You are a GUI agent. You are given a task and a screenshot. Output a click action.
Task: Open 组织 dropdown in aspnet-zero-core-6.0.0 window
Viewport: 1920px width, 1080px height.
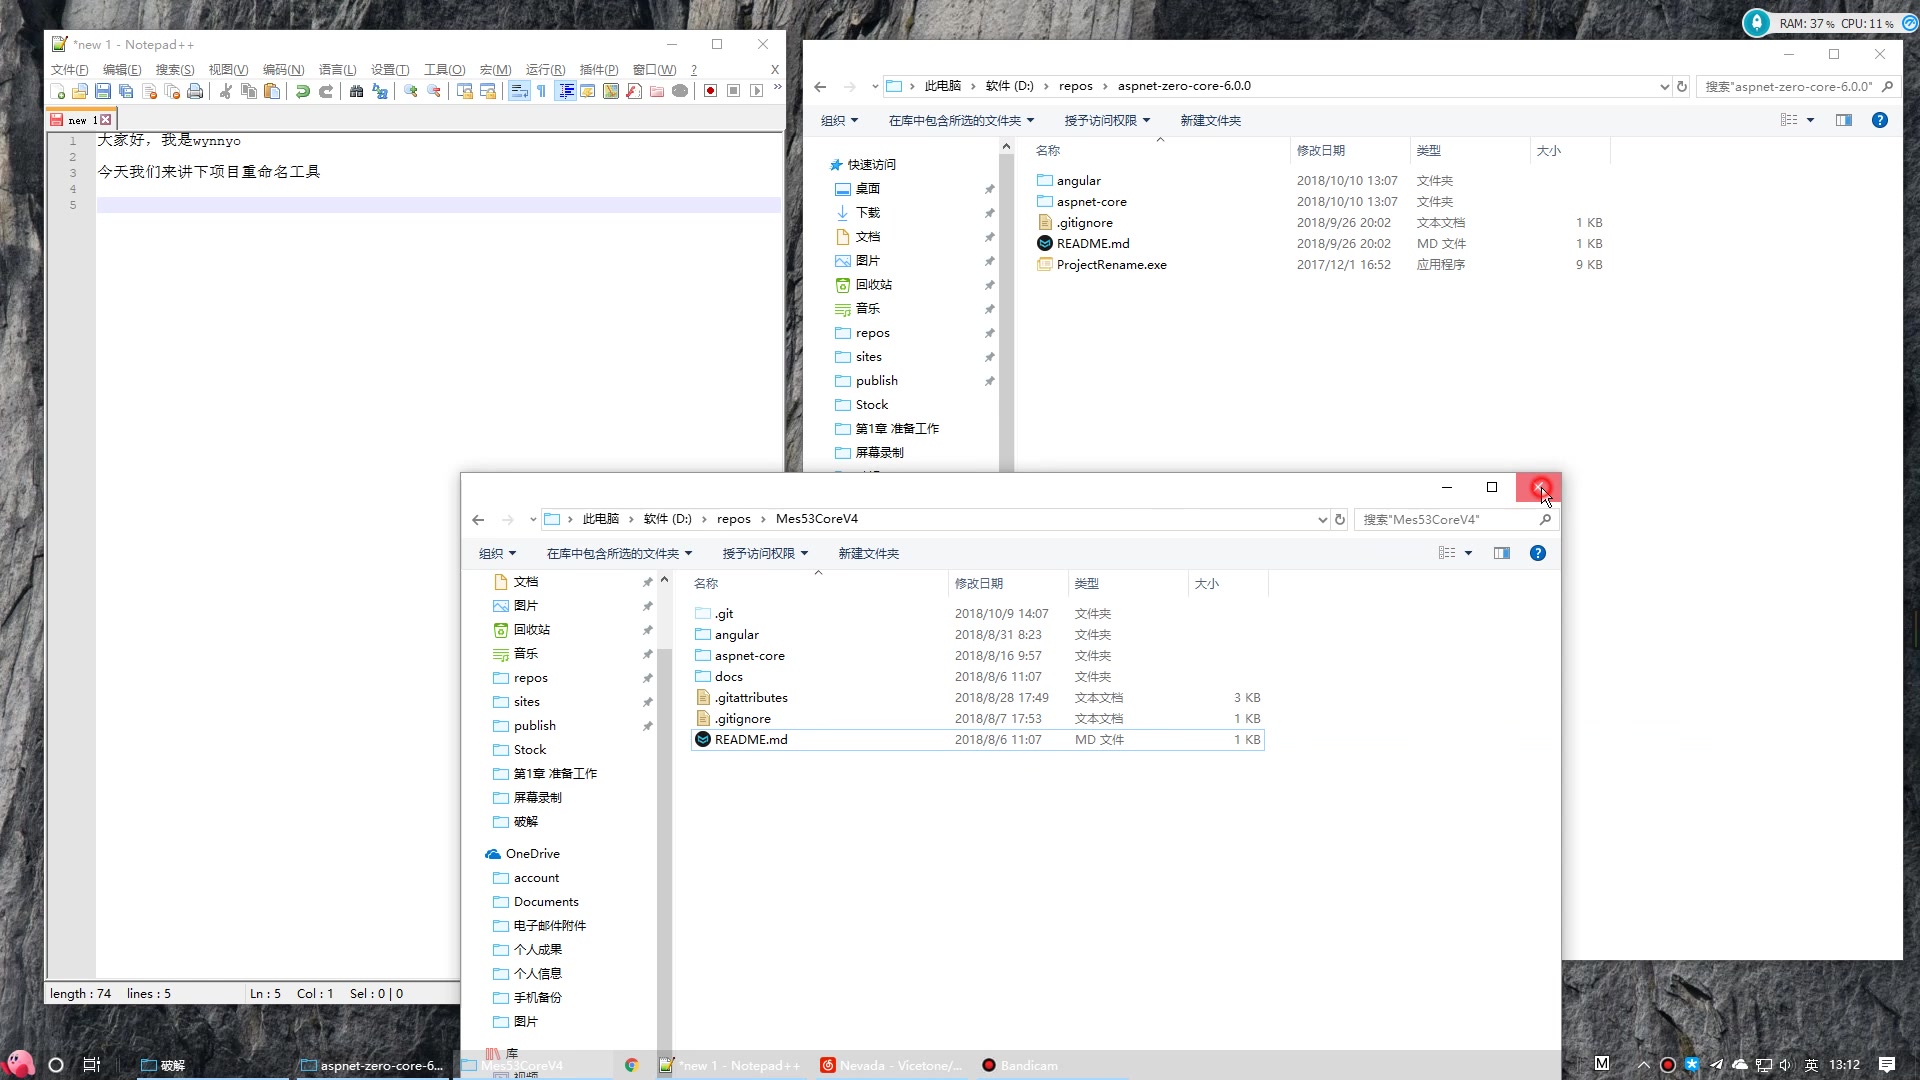(840, 120)
